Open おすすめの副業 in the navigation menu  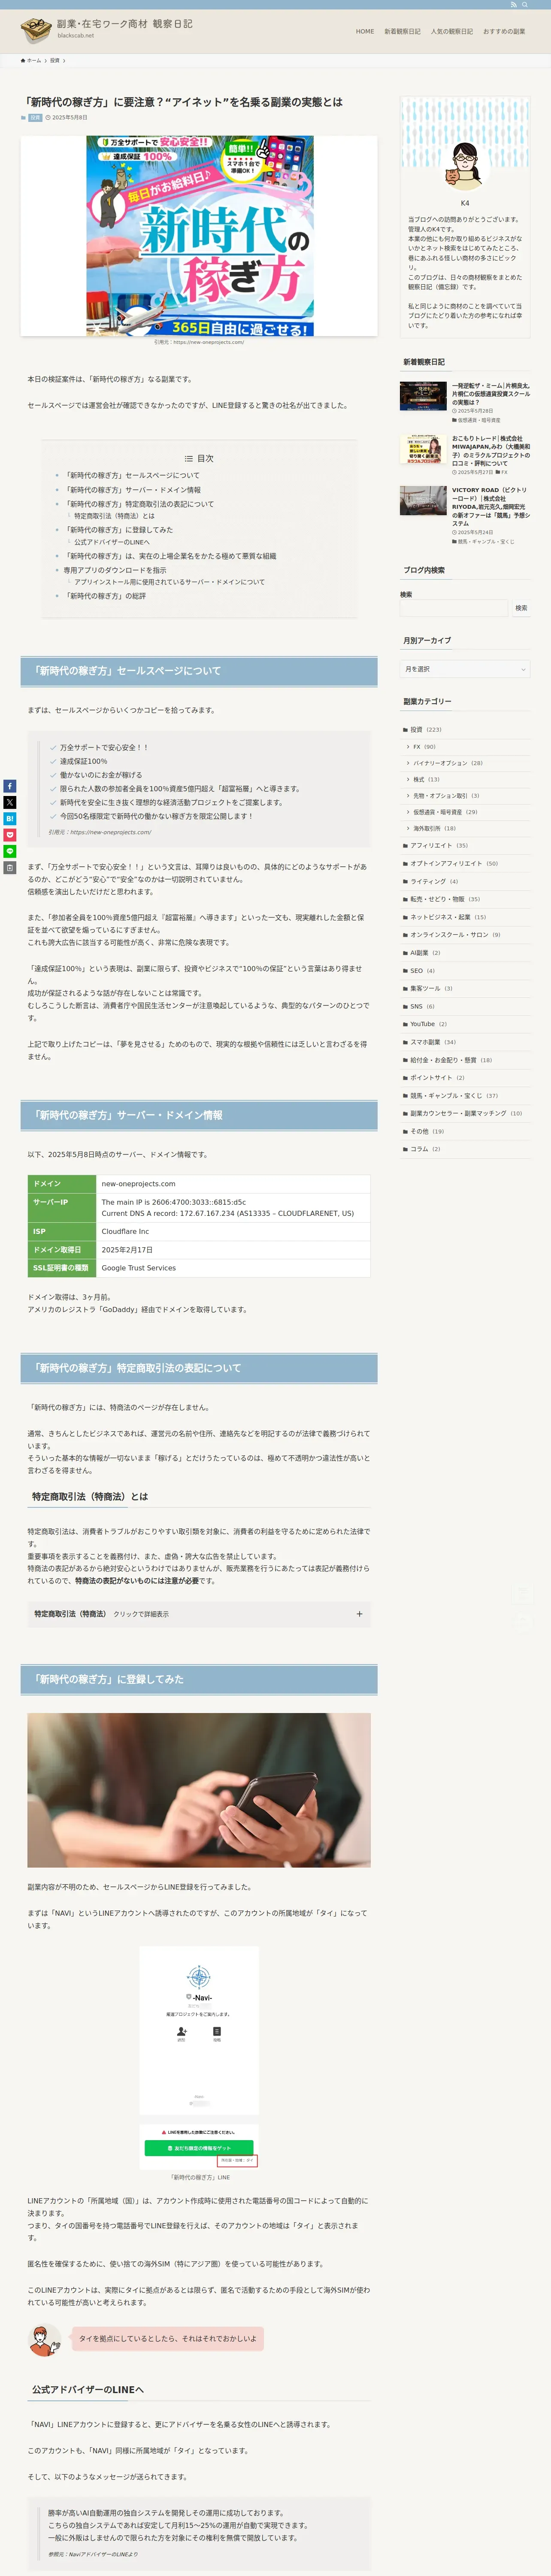click(504, 31)
